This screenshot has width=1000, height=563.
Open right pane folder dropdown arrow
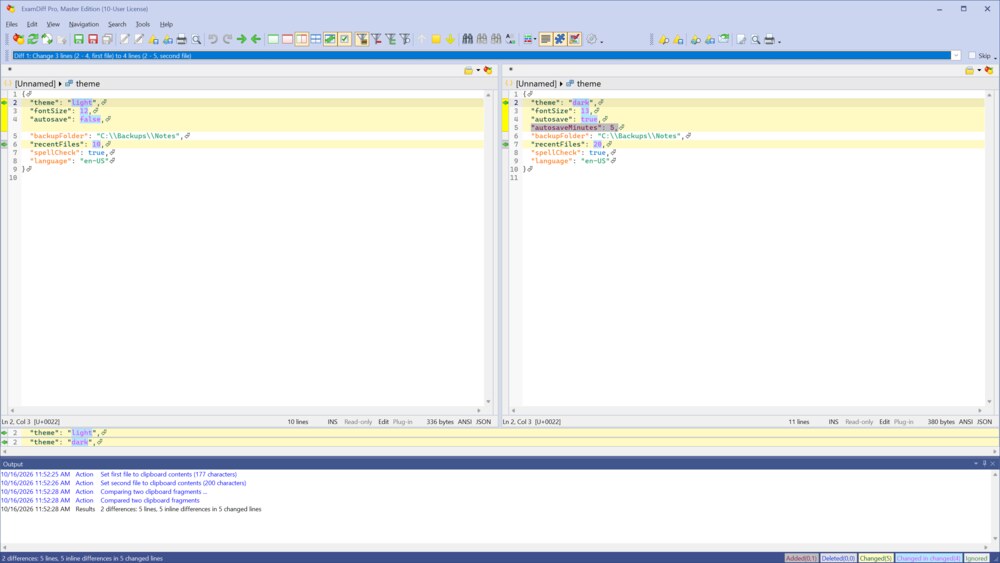pos(979,70)
